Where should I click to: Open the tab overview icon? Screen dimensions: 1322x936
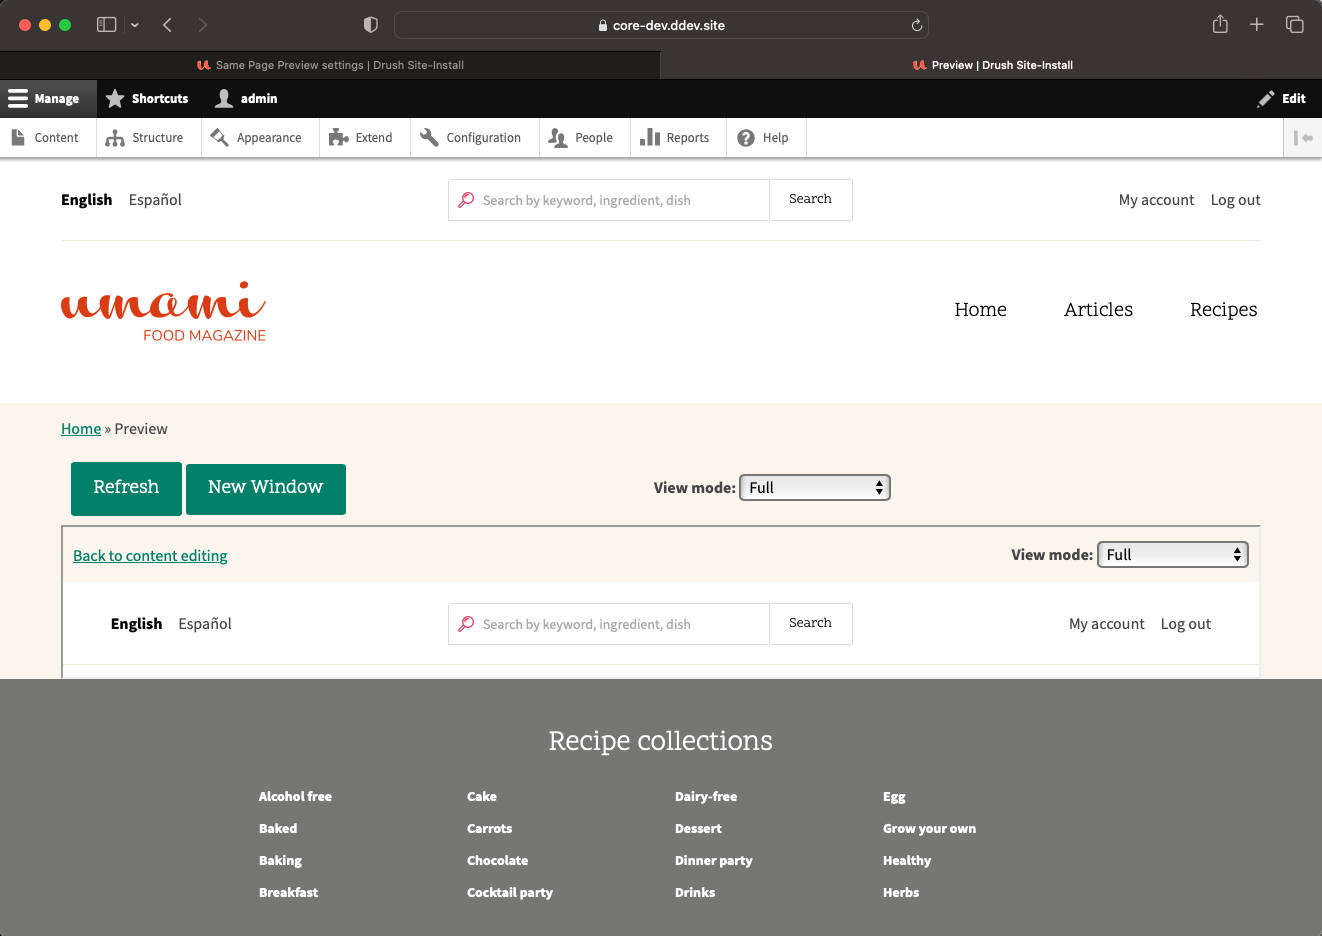coord(1294,25)
